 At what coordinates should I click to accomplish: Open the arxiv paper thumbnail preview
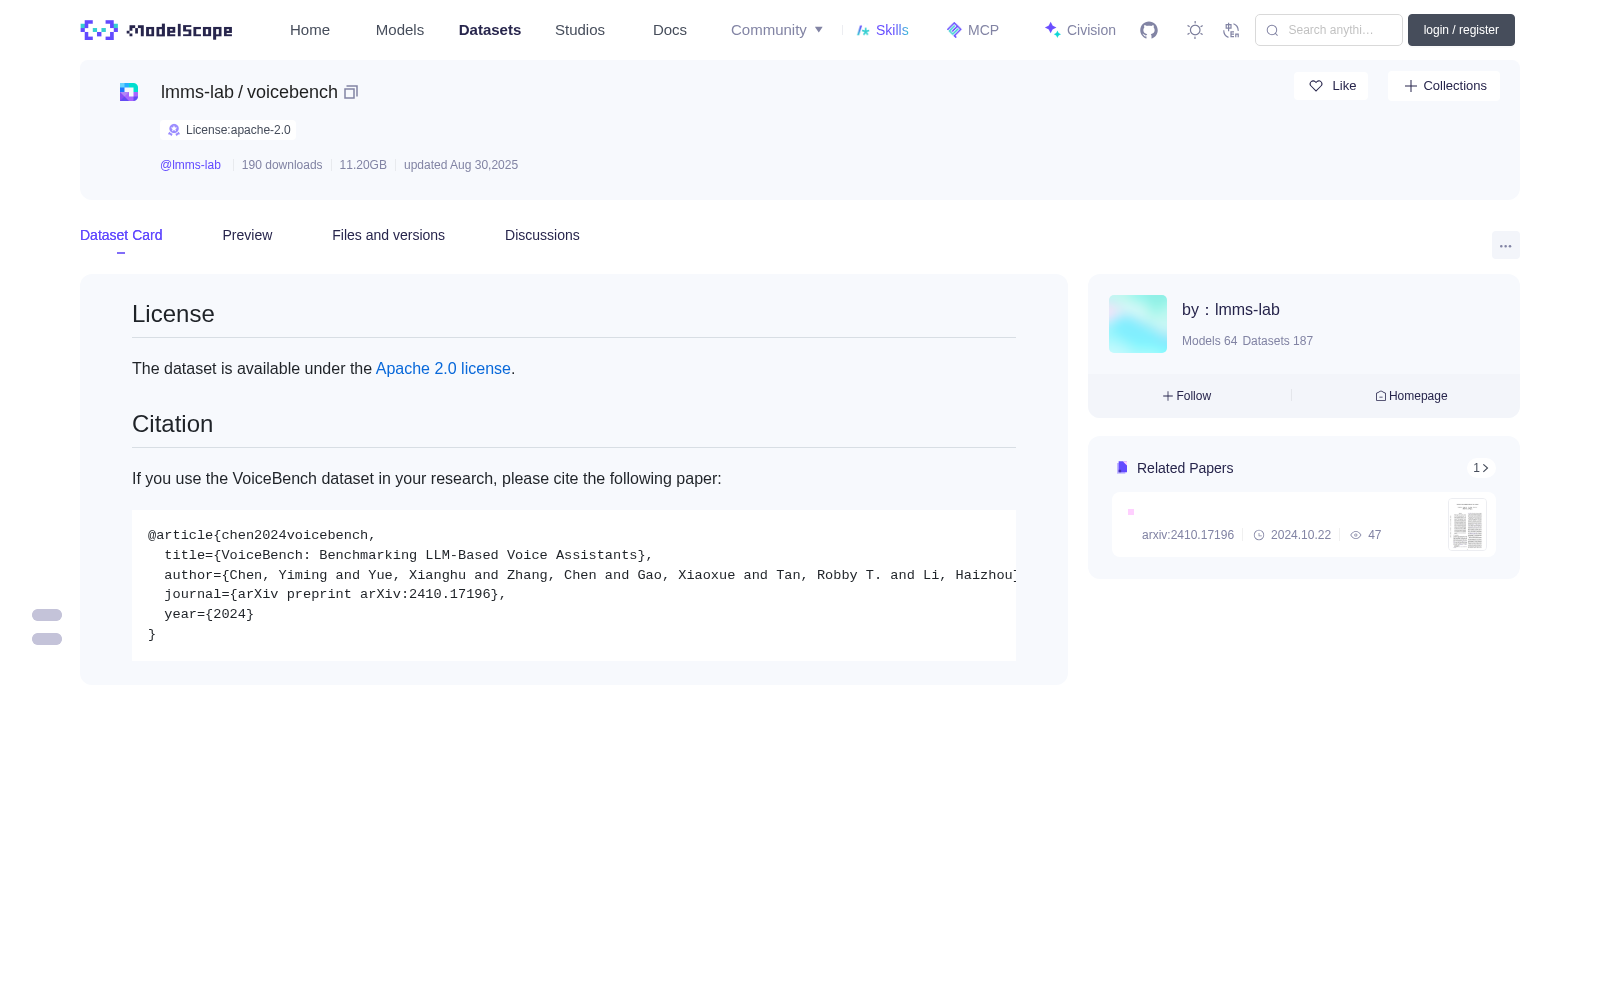[1467, 524]
